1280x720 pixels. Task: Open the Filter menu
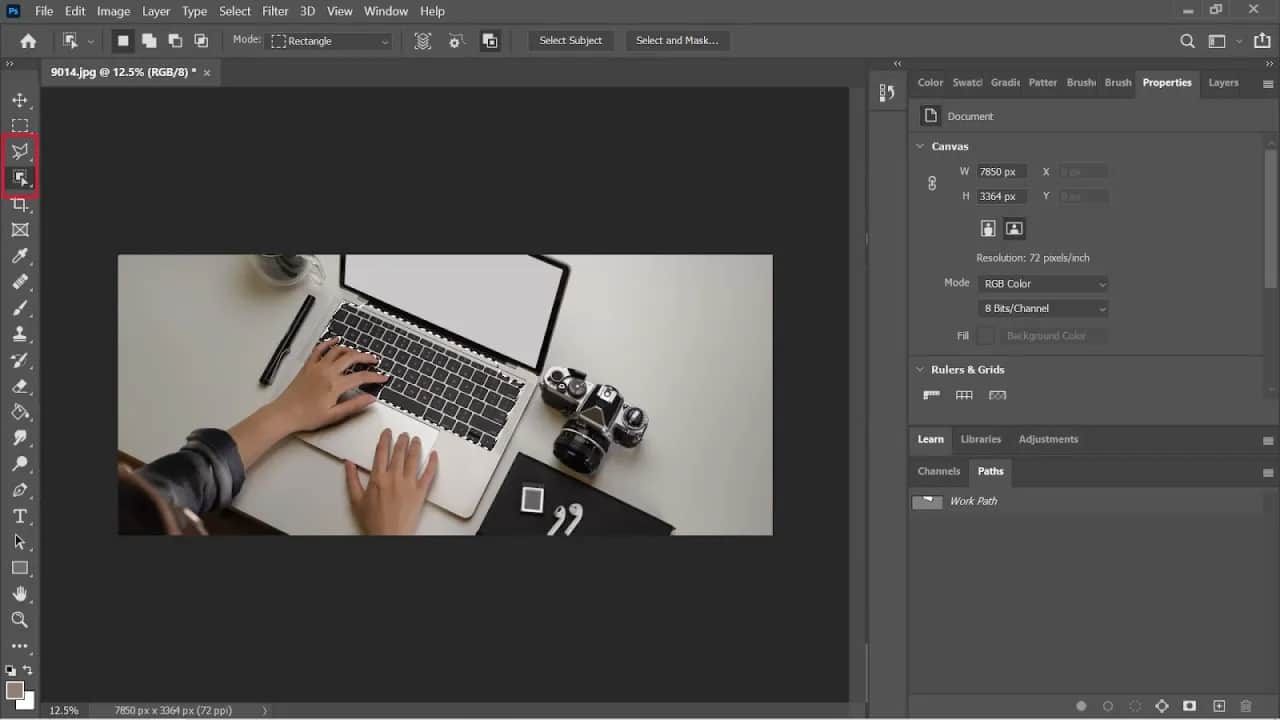(x=274, y=11)
